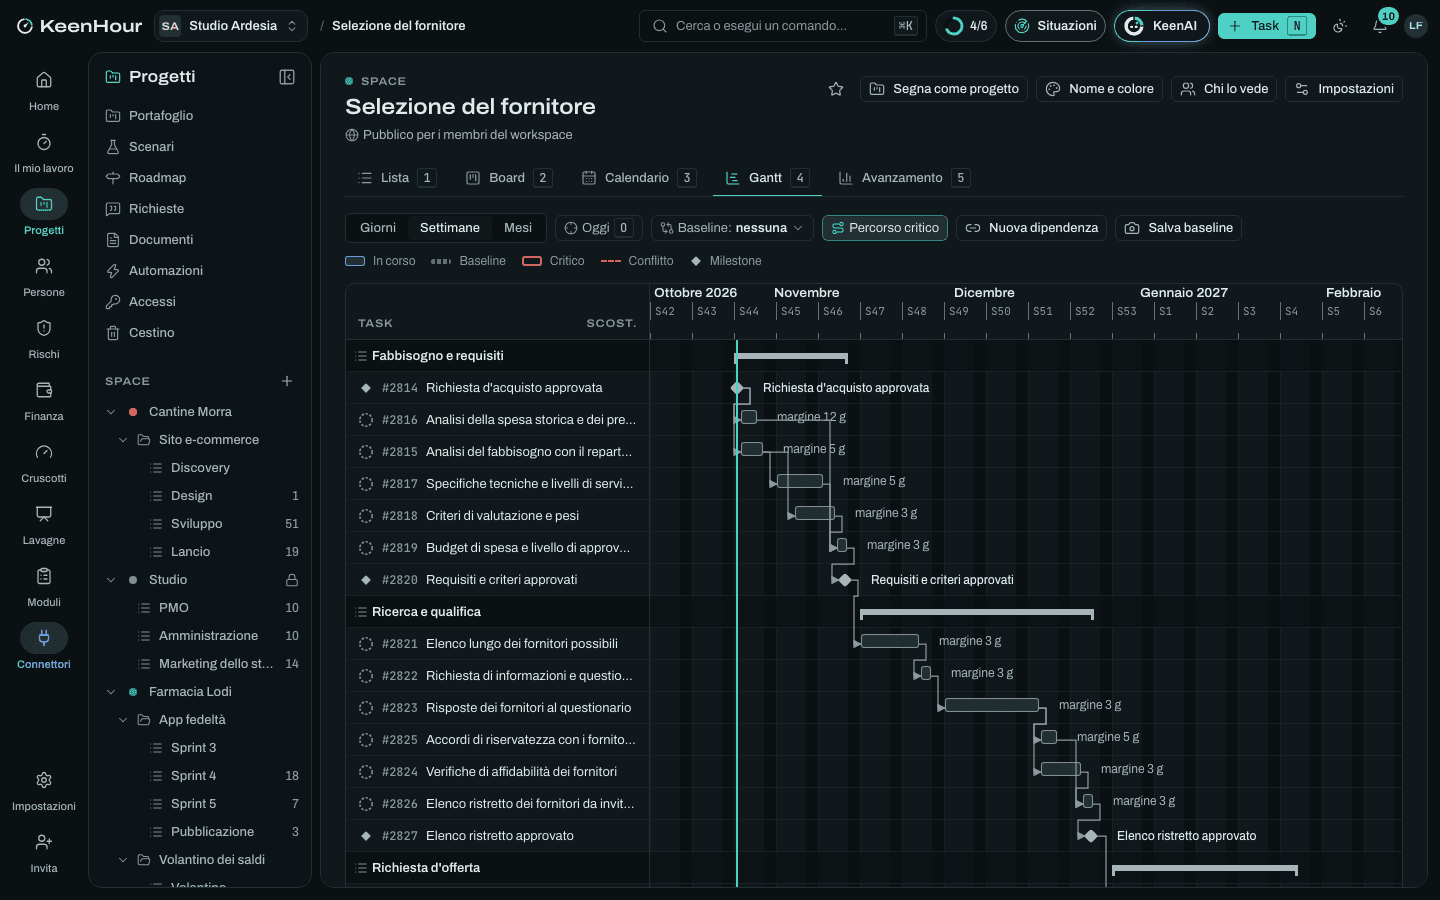The image size is (1440, 900).
Task: Check off task #2821 status circle
Action: pyautogui.click(x=366, y=644)
